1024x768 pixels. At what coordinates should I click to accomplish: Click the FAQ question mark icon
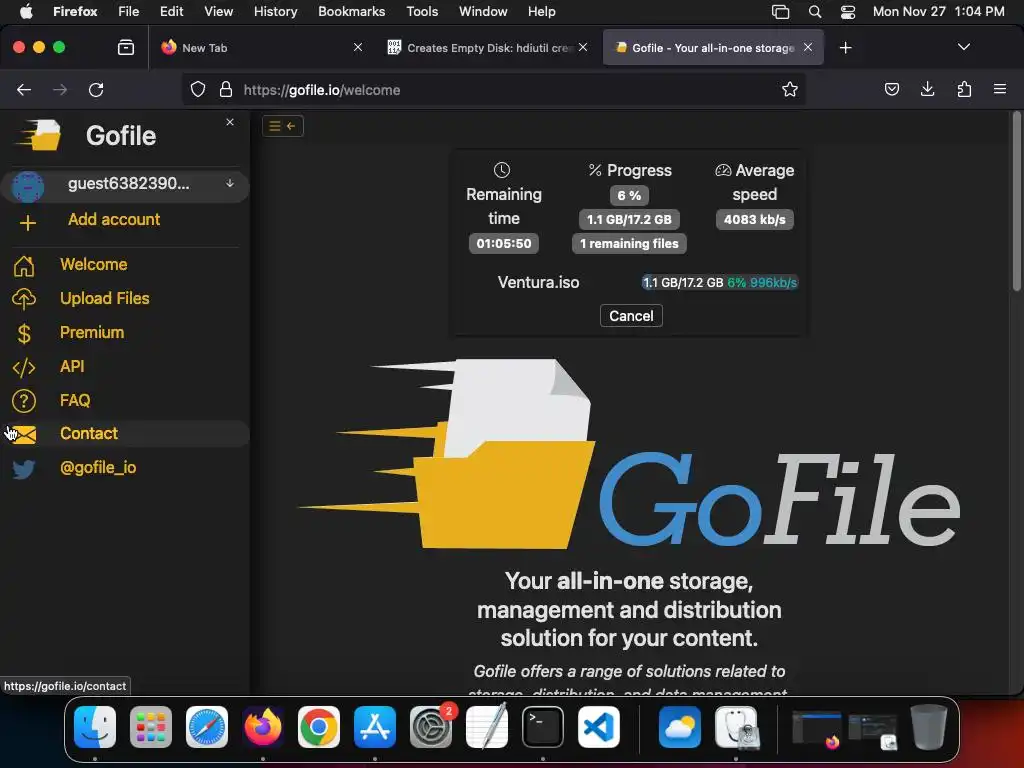coord(24,401)
